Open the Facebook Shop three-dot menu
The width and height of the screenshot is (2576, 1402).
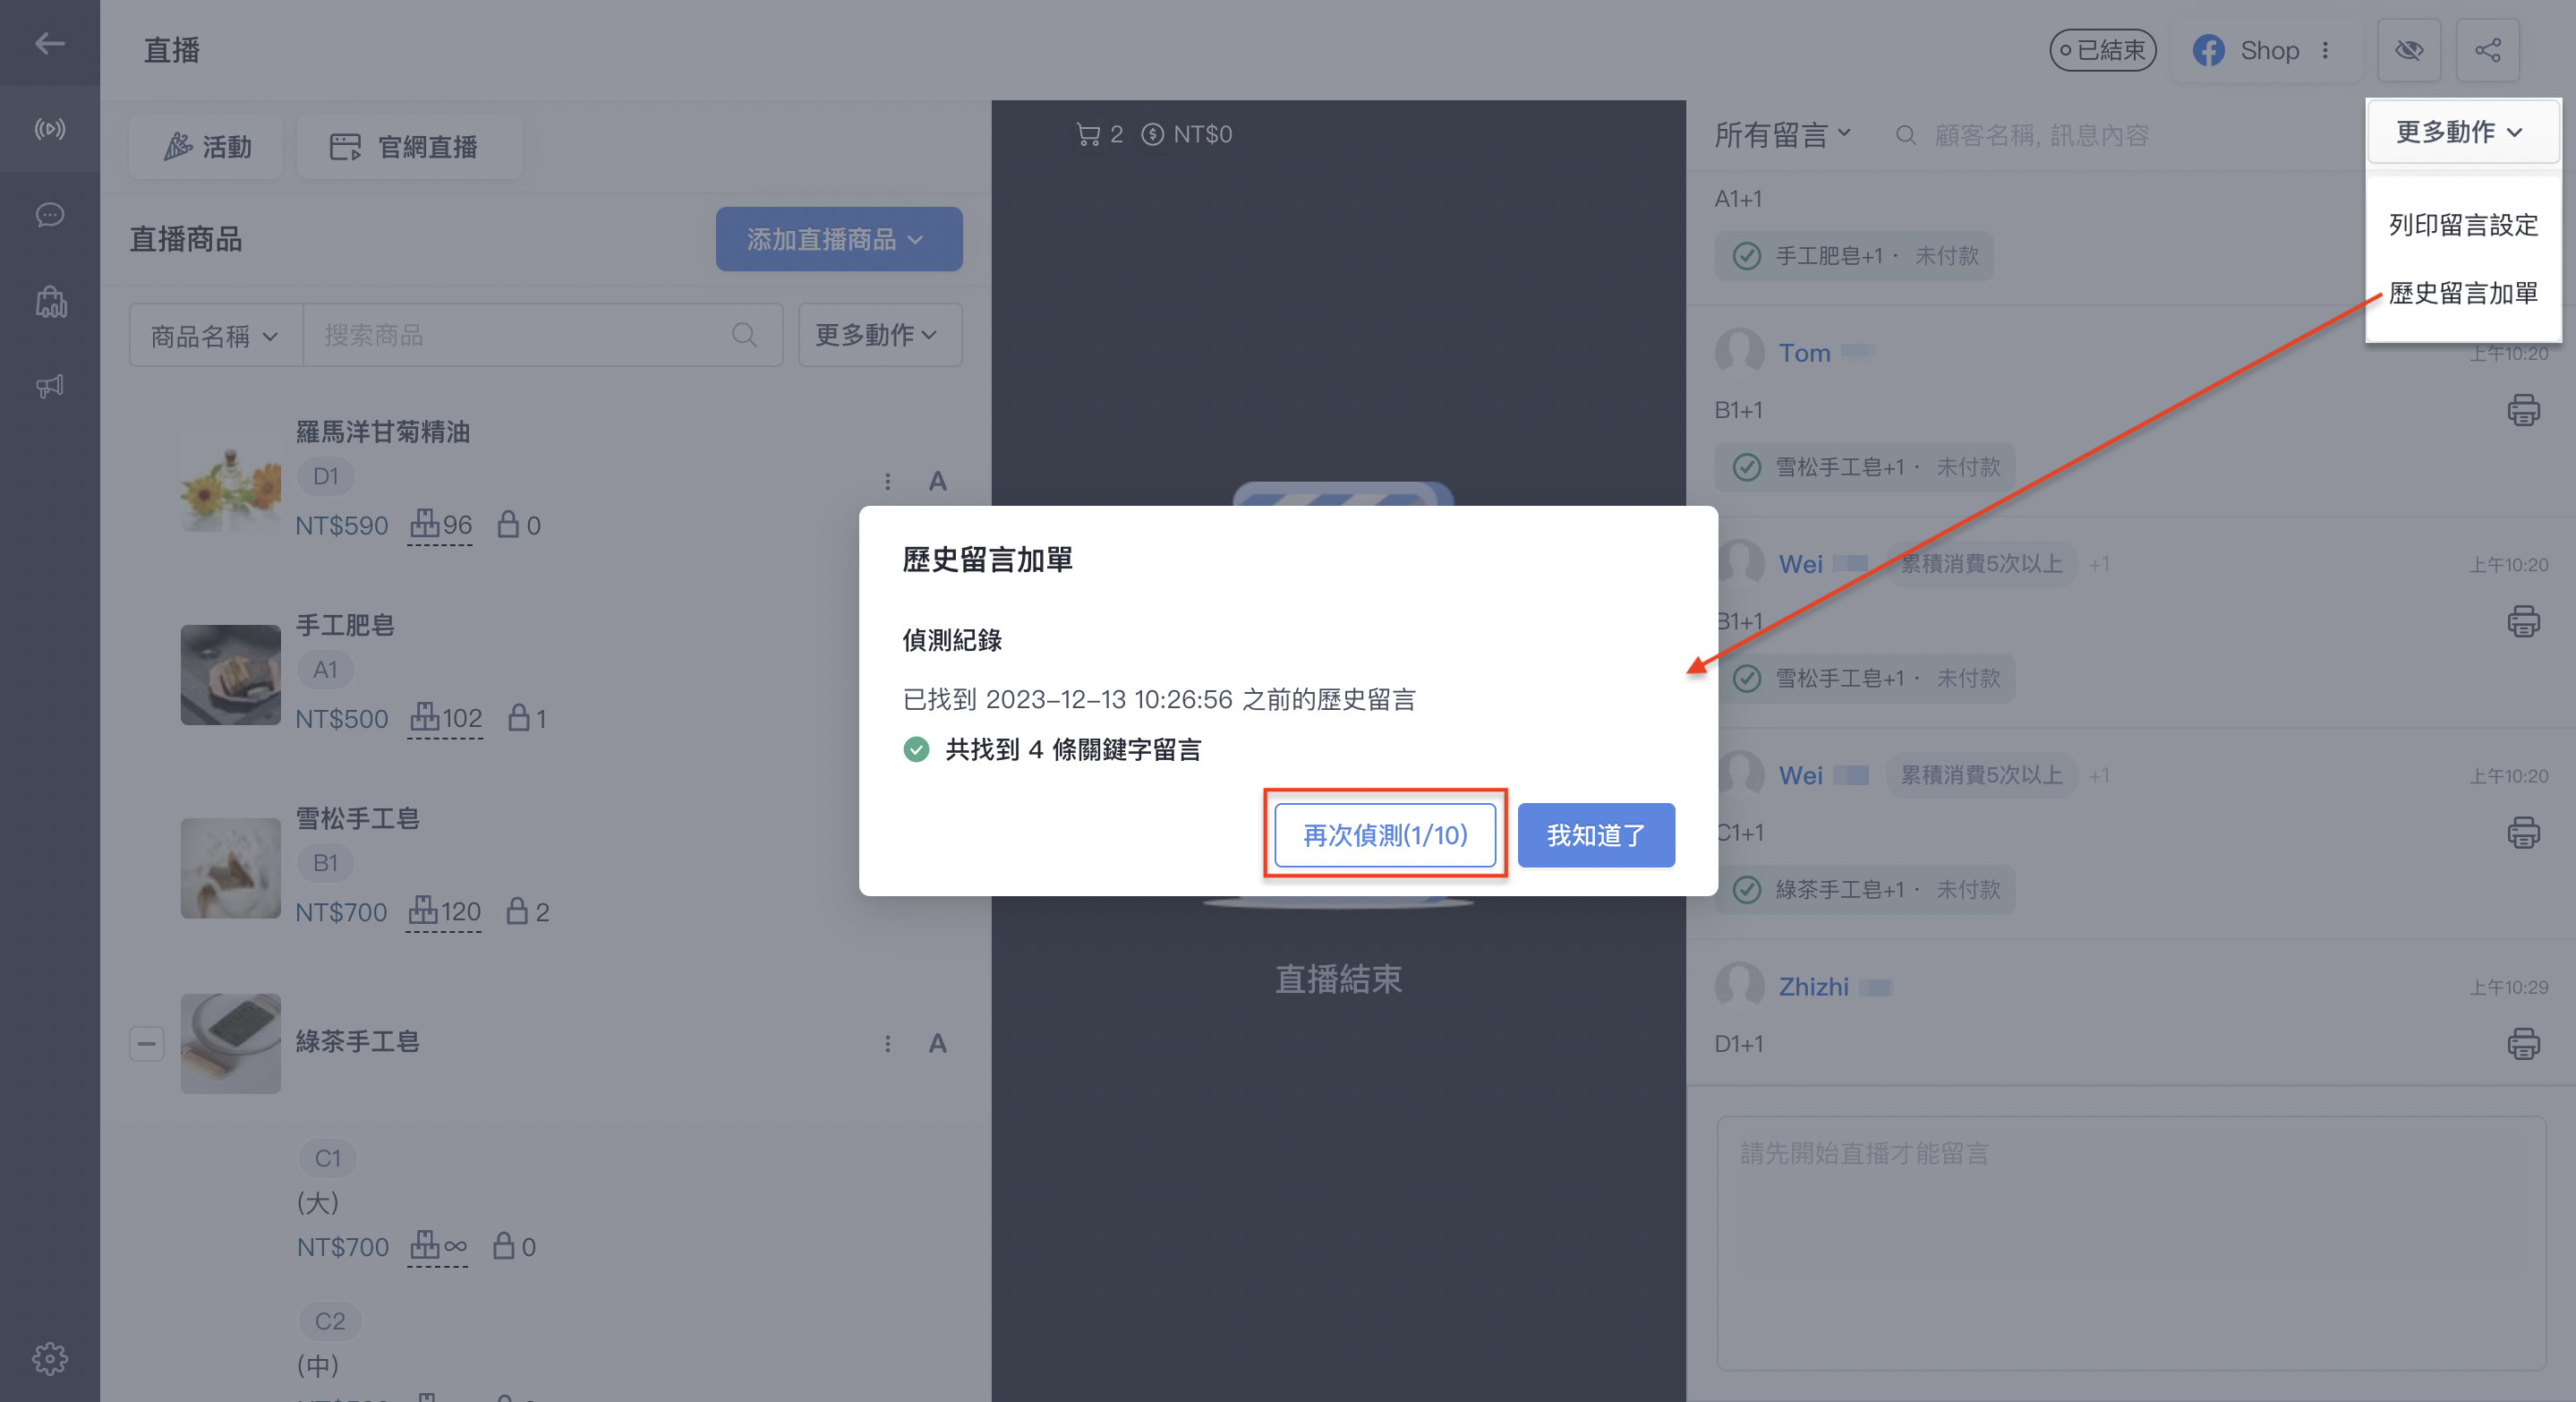coord(2326,50)
